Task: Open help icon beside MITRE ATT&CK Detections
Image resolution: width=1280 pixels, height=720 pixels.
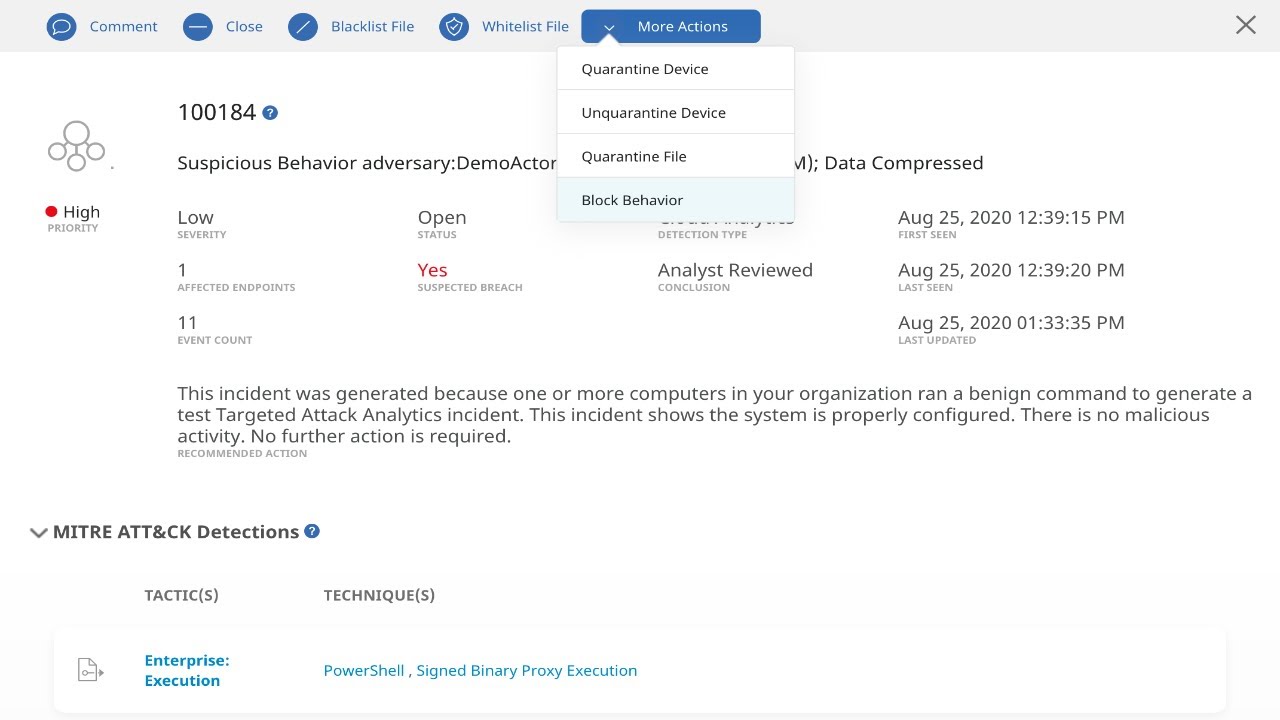Action: click(x=312, y=531)
